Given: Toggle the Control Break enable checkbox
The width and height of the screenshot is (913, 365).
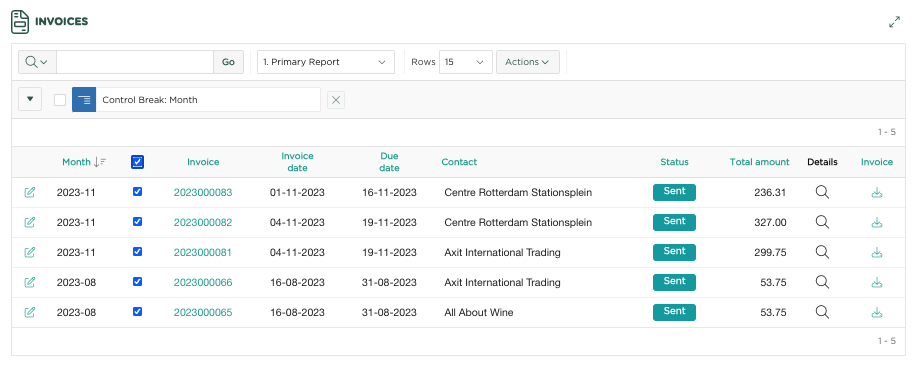Looking at the screenshot, I should pyautogui.click(x=60, y=100).
